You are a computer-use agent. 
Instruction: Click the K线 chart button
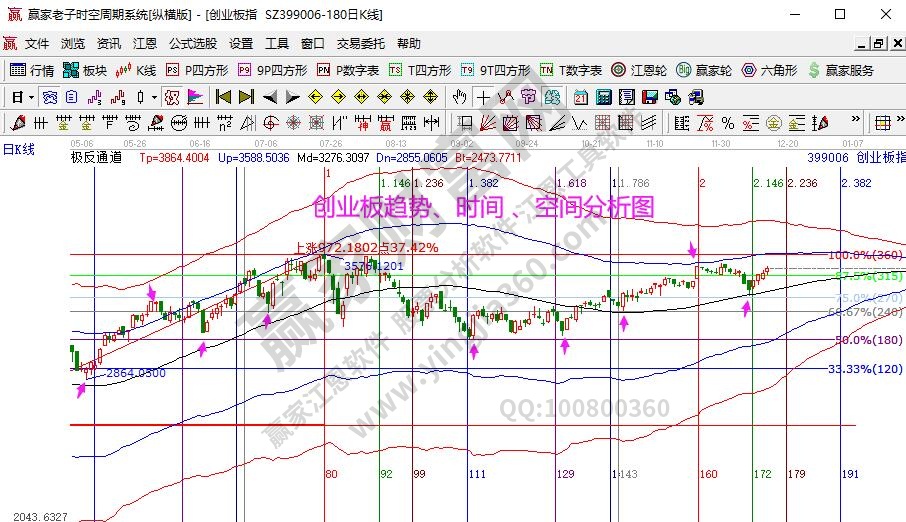tap(136, 70)
